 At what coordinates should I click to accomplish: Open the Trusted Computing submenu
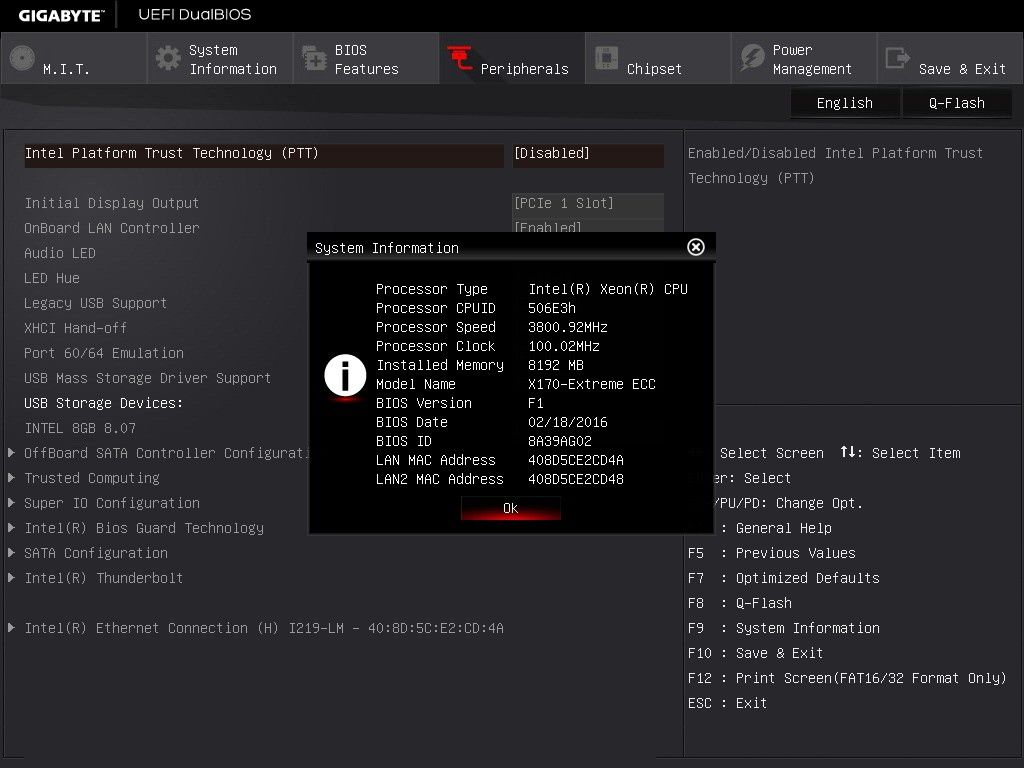tap(92, 478)
